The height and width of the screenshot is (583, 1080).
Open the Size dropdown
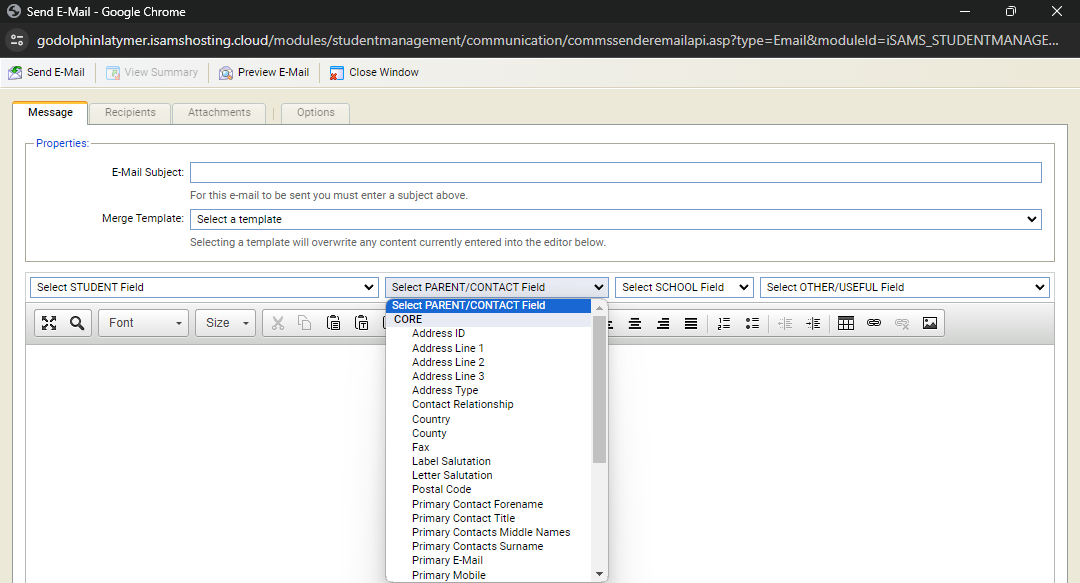[x=228, y=323]
